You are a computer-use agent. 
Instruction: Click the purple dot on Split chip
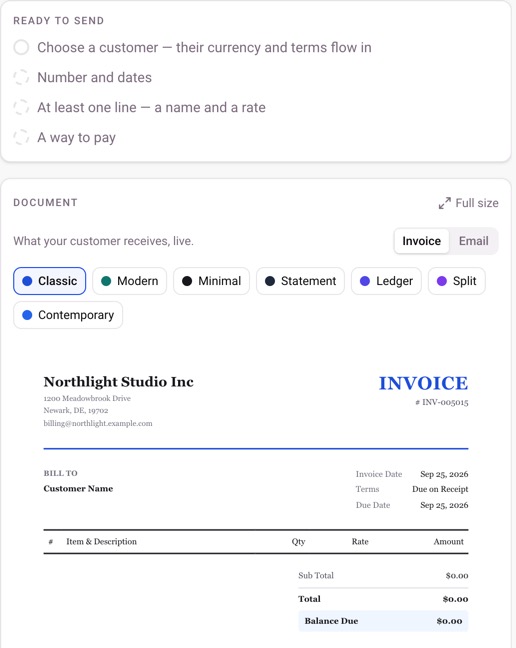coord(442,281)
